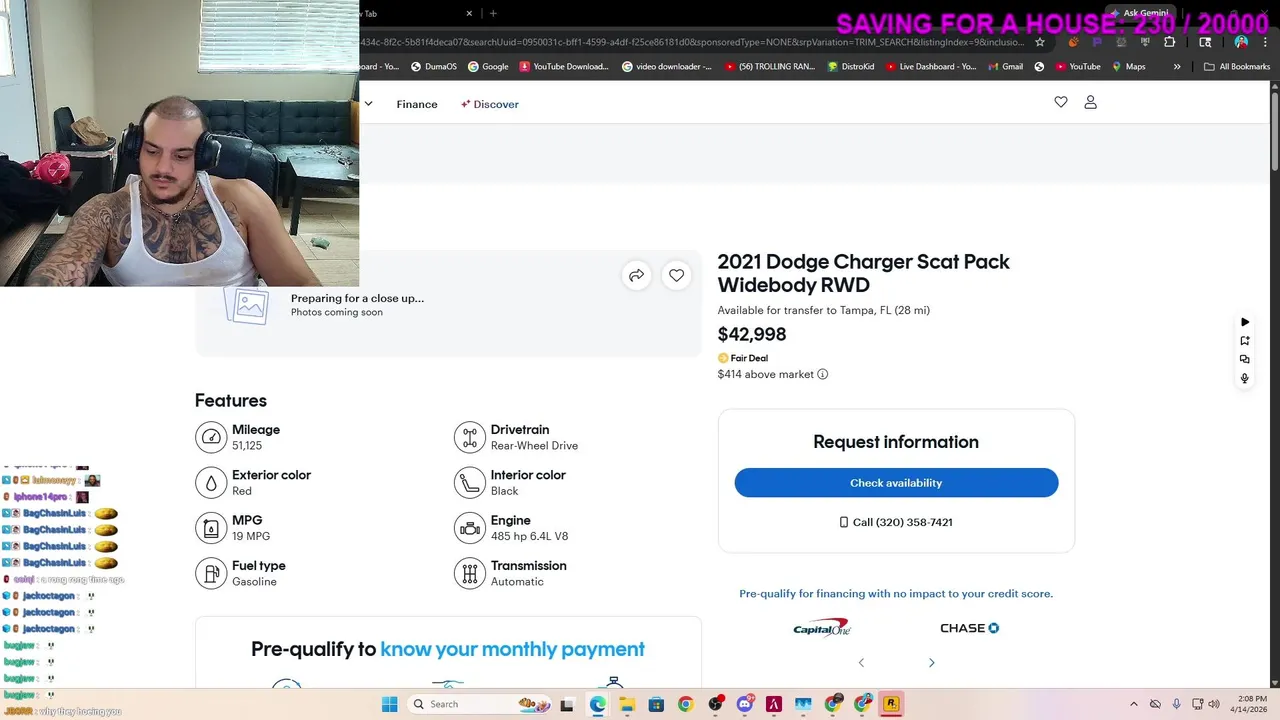
Task: Click the Interior color seat icon
Action: (x=470, y=482)
